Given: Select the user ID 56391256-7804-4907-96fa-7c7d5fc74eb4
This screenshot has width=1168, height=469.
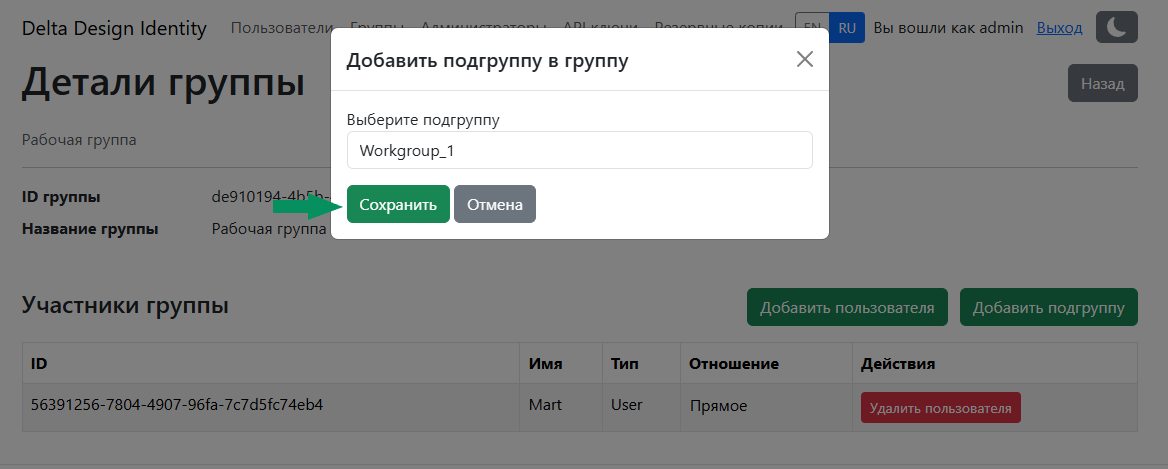Looking at the screenshot, I should click(177, 405).
